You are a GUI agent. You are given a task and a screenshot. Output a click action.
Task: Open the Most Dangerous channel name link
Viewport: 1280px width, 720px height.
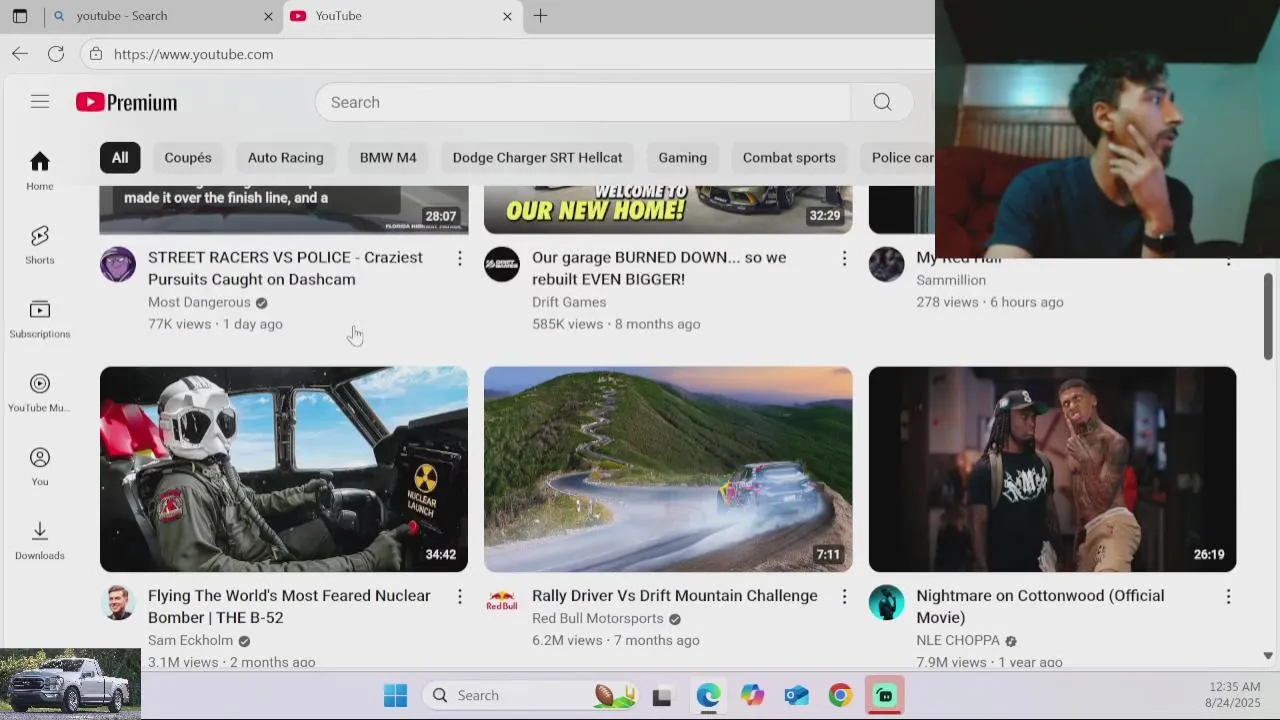point(199,302)
